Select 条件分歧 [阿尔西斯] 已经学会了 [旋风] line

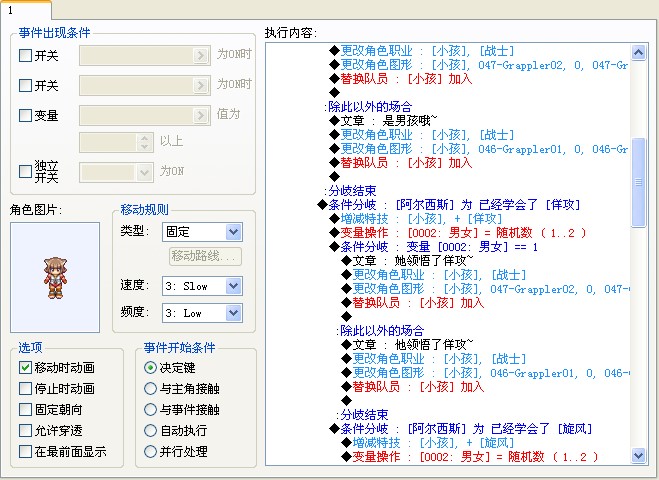pos(460,429)
